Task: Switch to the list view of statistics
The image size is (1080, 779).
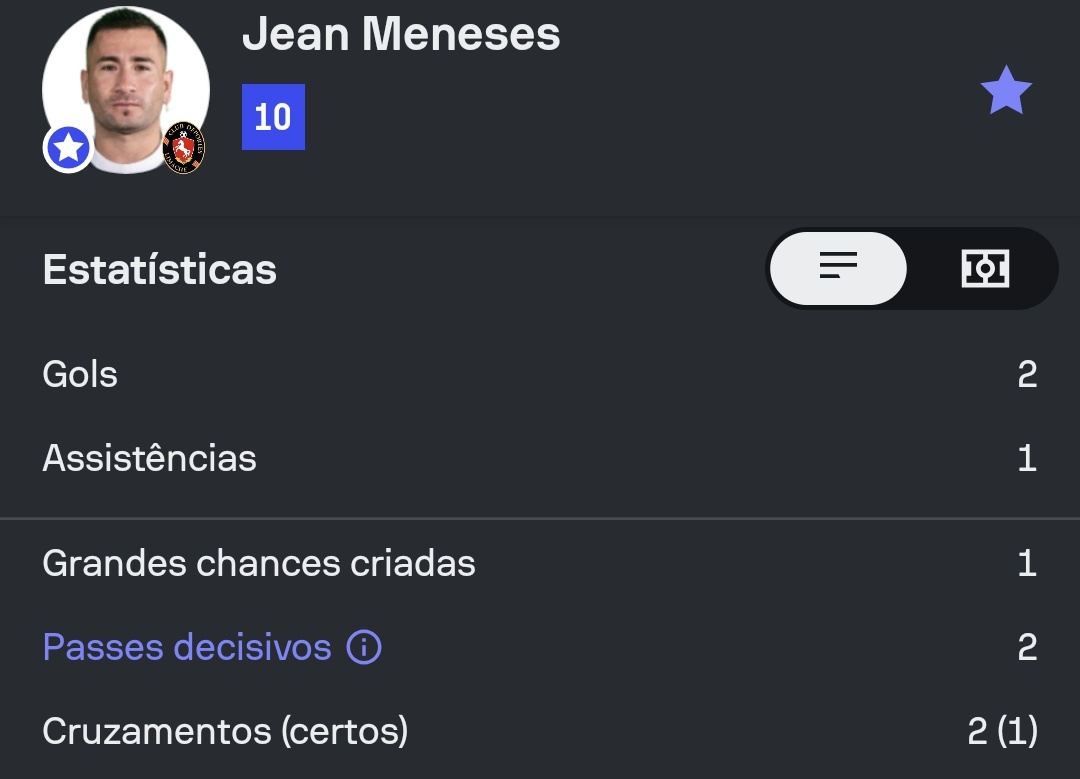Action: (x=838, y=268)
